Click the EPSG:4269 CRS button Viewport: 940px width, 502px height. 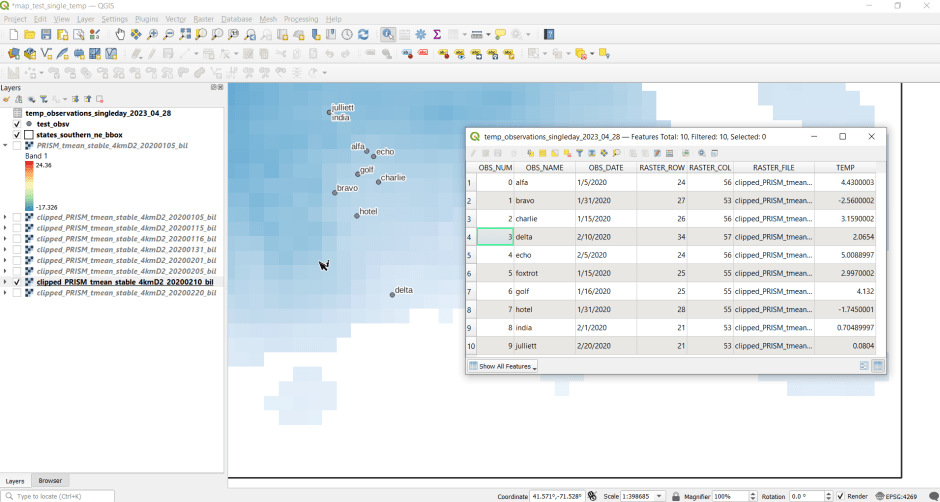click(x=897, y=496)
